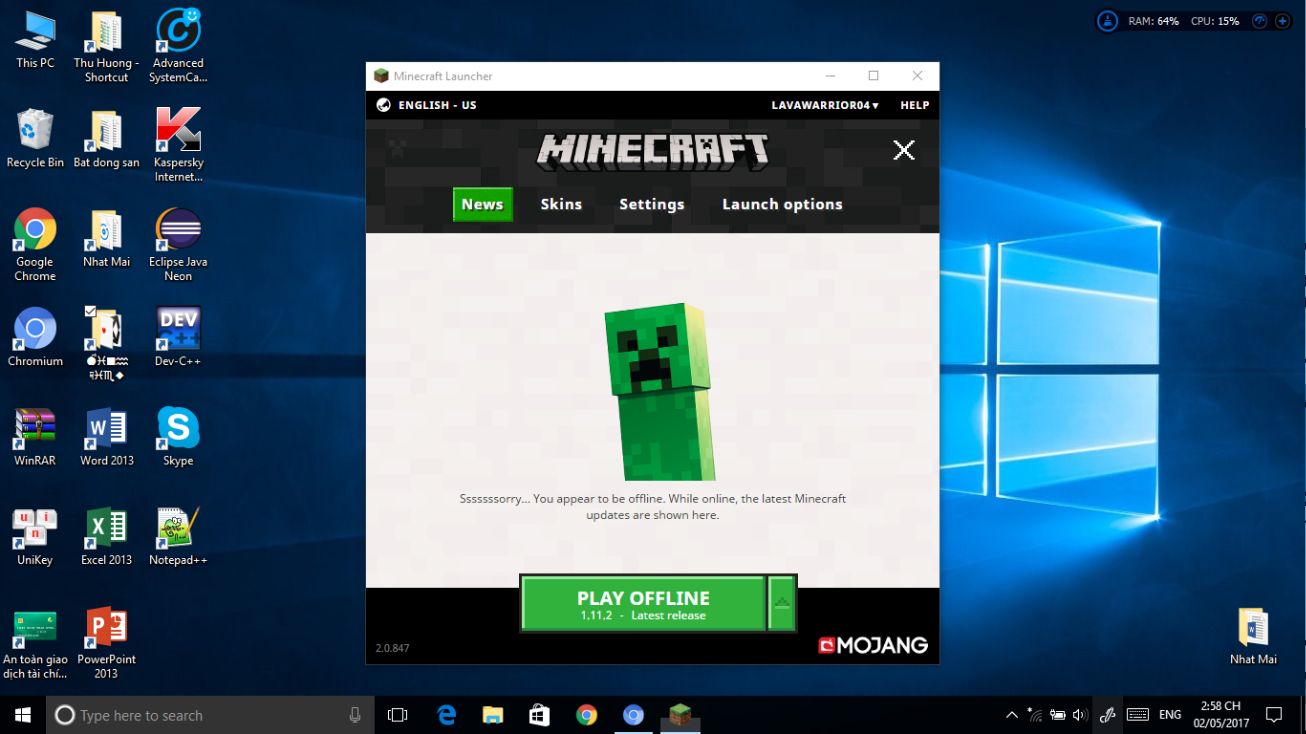Click the battery power tray icon
Viewport: 1306px width, 734px height.
pyautogui.click(x=1057, y=715)
